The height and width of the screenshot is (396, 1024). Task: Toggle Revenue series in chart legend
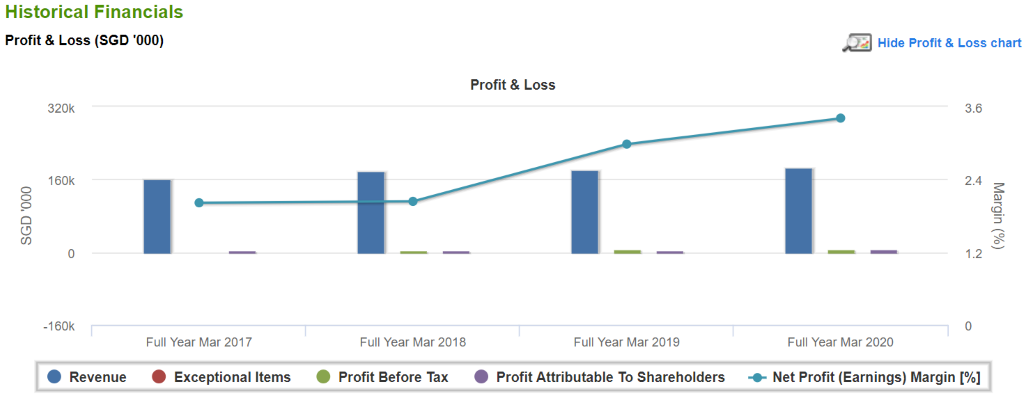88,377
